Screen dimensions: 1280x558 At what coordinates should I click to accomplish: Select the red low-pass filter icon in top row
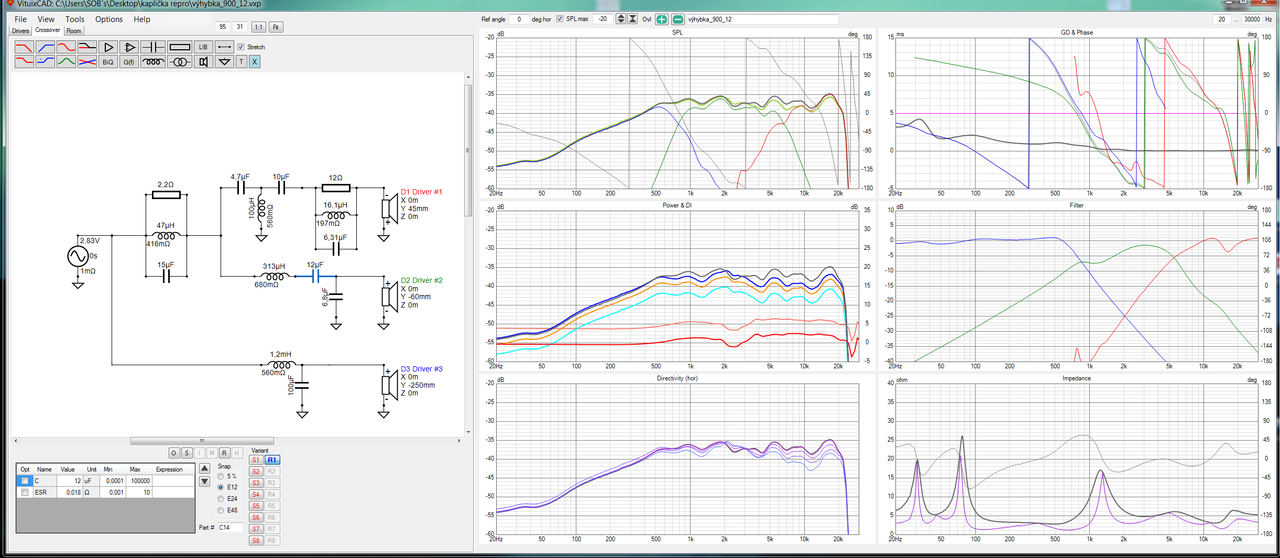24,47
